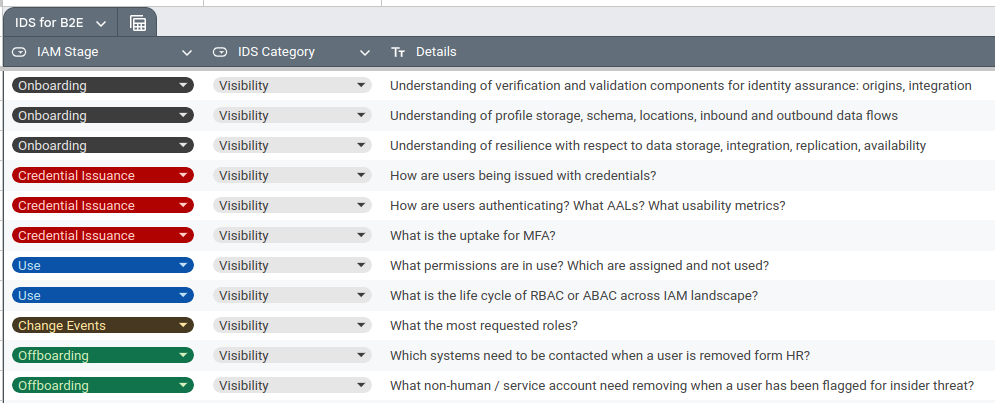This screenshot has height=403, width=995.
Task: Select cell about insider threat service accounts
Action: point(681,386)
